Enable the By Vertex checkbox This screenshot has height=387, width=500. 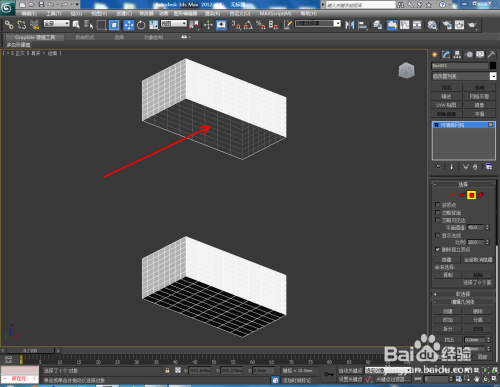(x=438, y=205)
